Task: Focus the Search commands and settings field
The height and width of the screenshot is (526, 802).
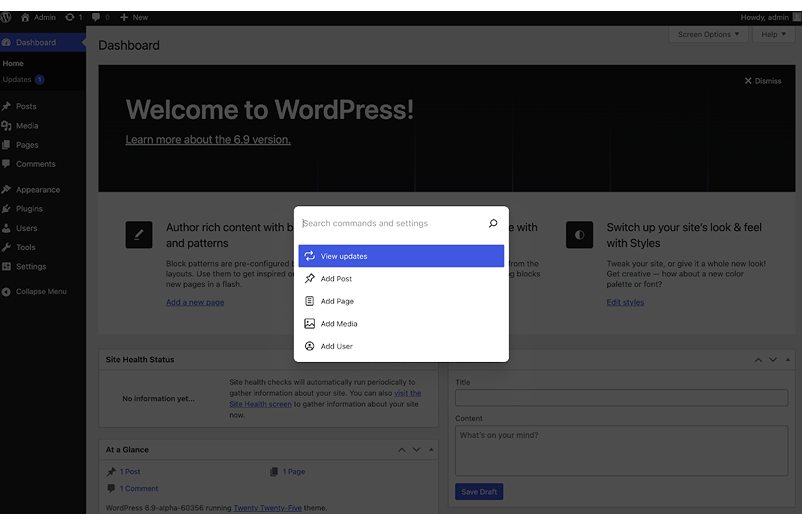Action: click(393, 223)
